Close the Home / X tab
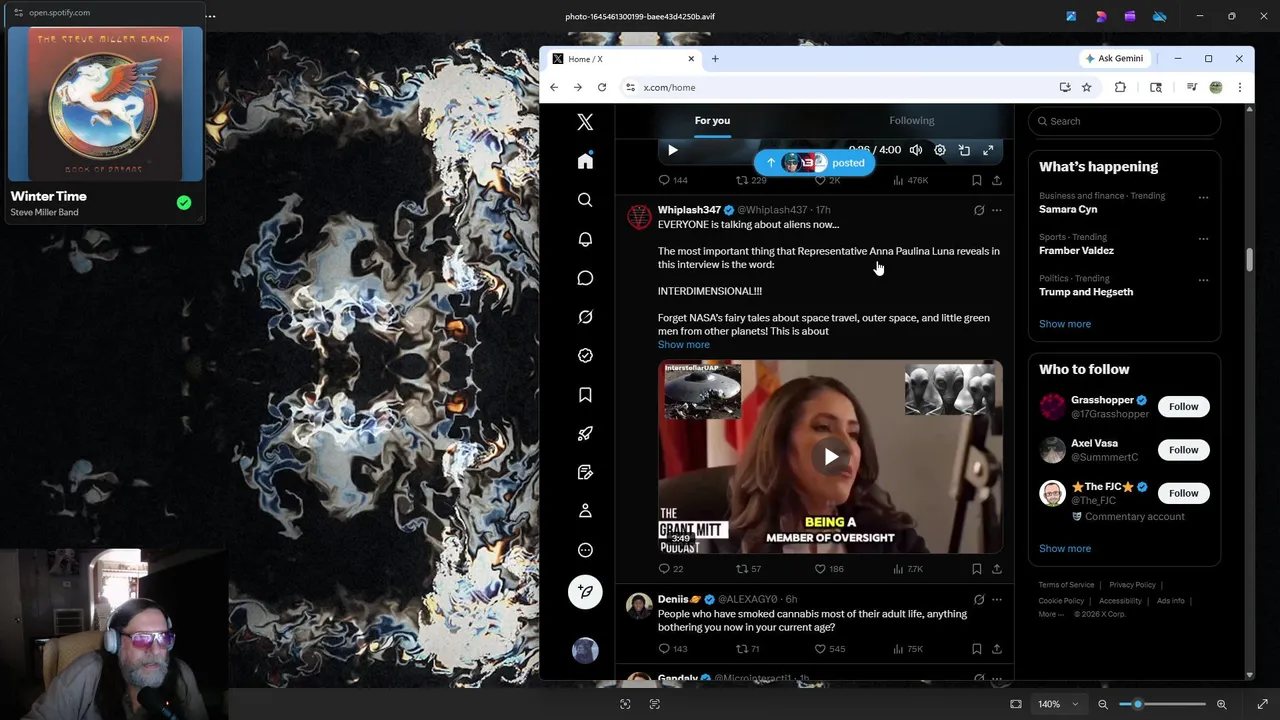The image size is (1280, 720). pyautogui.click(x=690, y=59)
